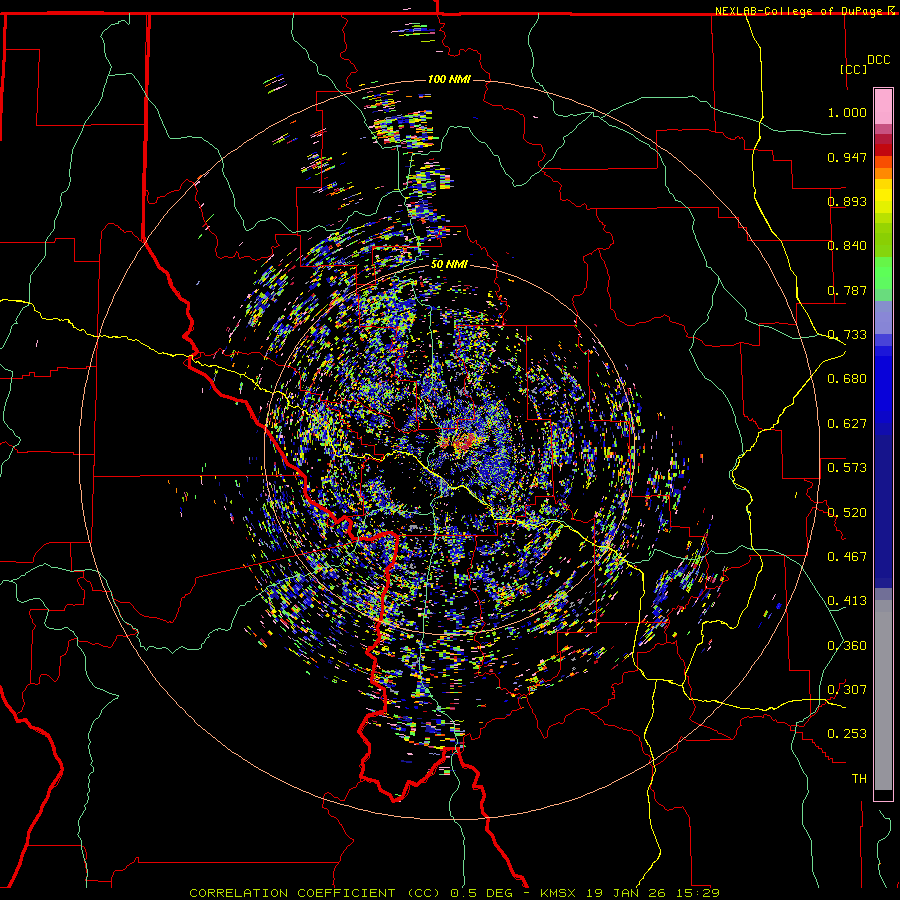The width and height of the screenshot is (900, 900).
Task: Click the 50 NMI range ring label
Action: pyautogui.click(x=449, y=265)
